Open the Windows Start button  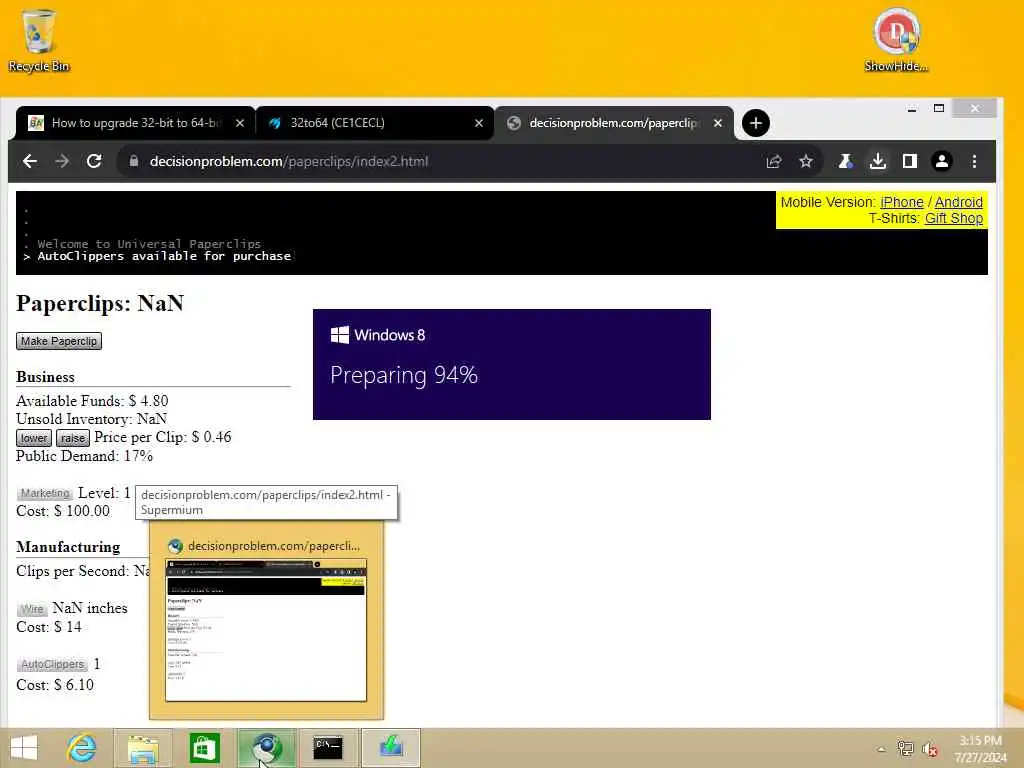tap(25, 748)
